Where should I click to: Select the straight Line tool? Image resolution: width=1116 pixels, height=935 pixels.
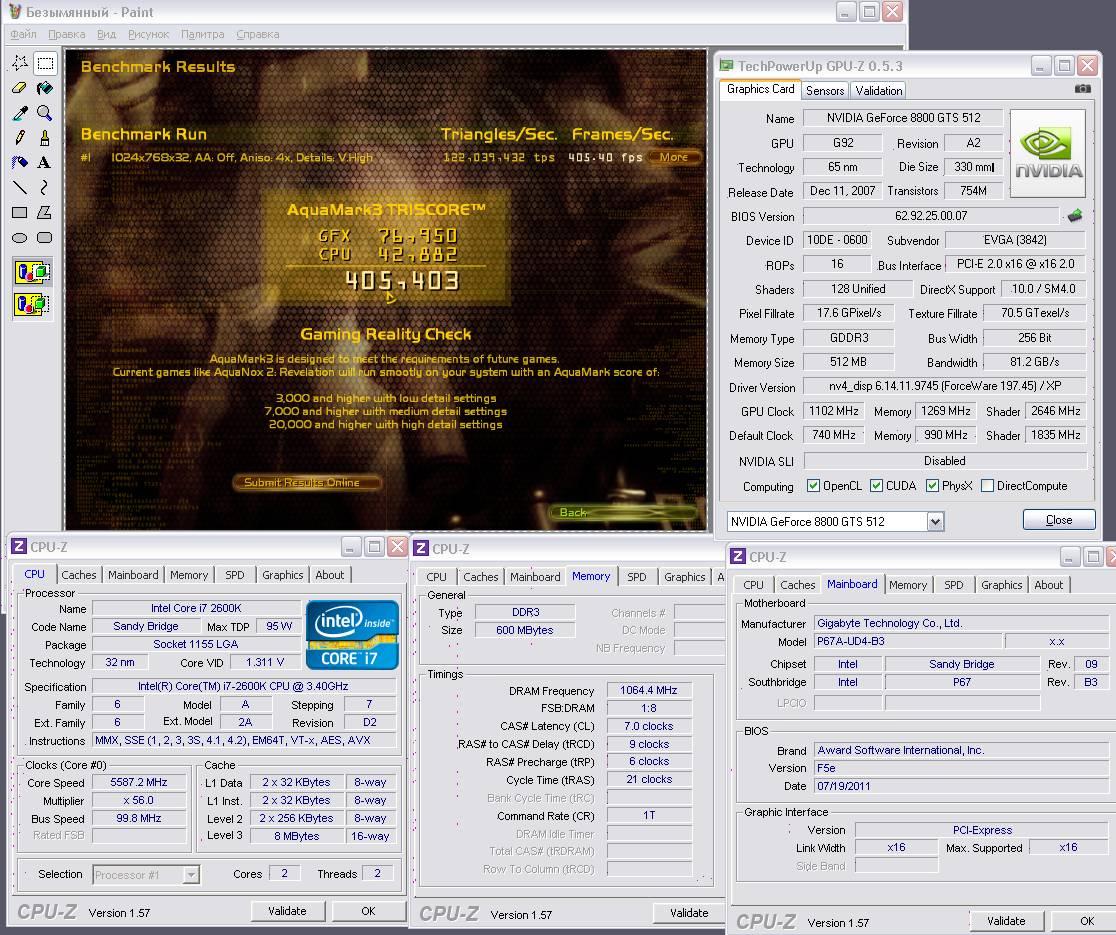pos(20,188)
